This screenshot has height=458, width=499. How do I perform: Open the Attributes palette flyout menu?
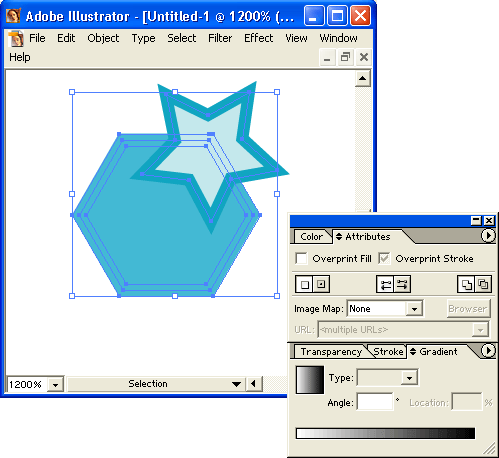[488, 236]
